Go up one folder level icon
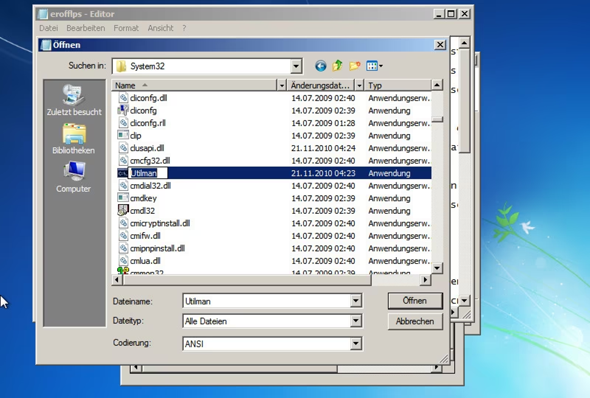 337,66
